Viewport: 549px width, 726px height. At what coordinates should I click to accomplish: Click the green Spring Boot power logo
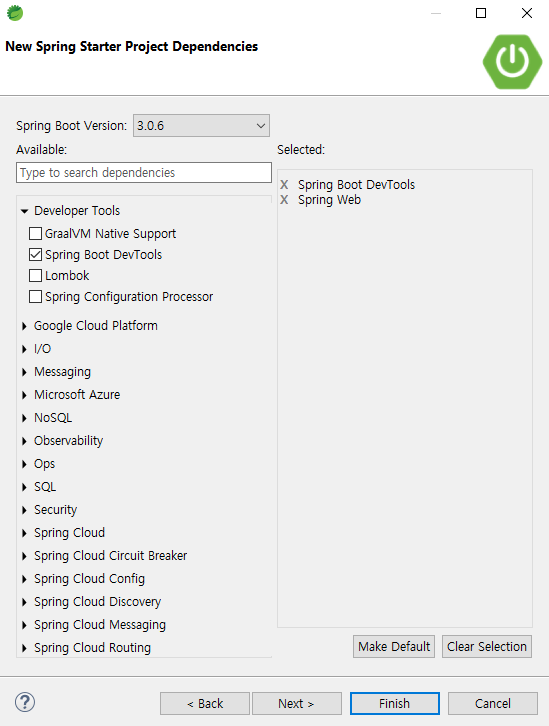click(512, 62)
